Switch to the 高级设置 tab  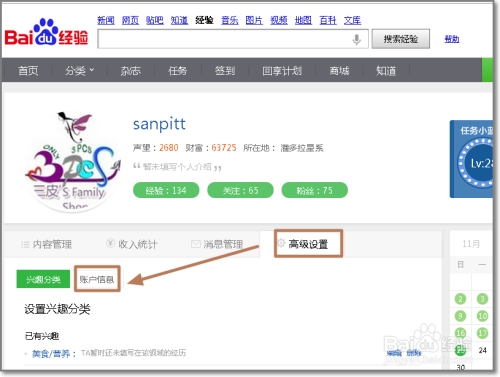[x=308, y=244]
